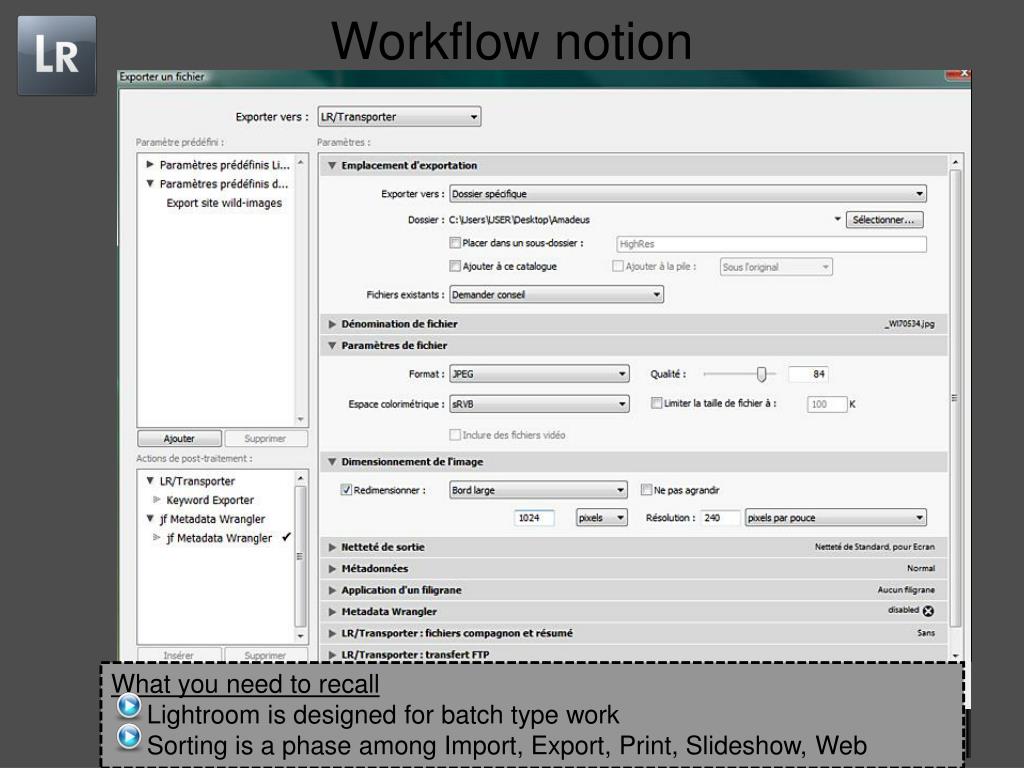Select Keyword Exporter action
1024x768 pixels.
click(x=210, y=500)
